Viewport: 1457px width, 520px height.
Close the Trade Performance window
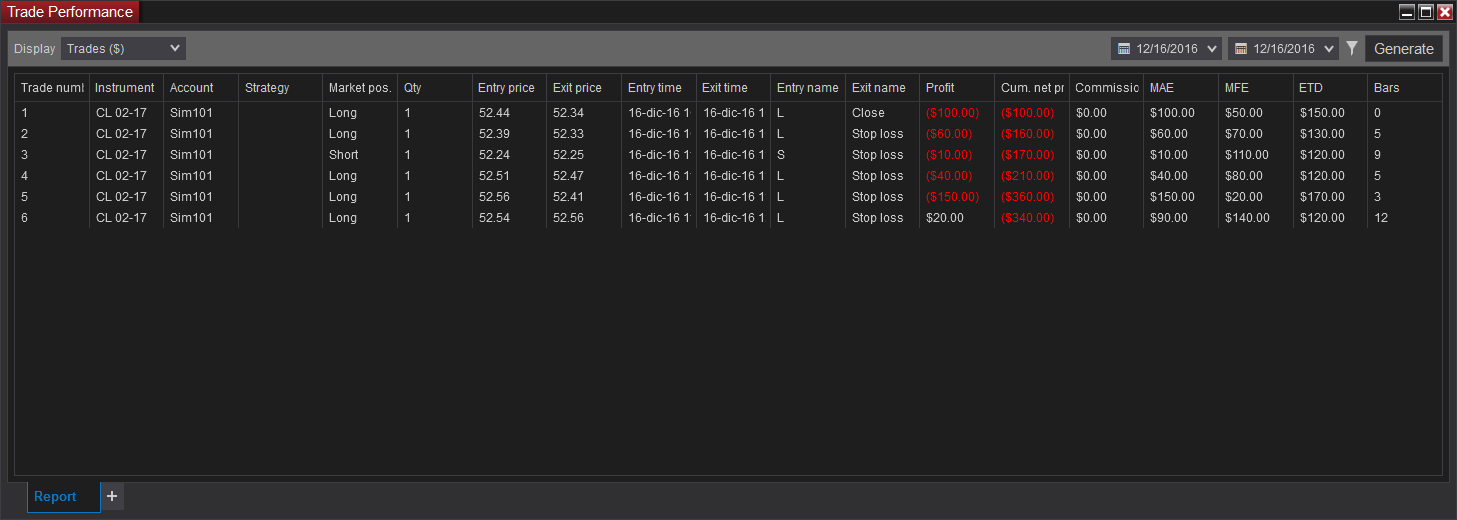[x=1444, y=12]
